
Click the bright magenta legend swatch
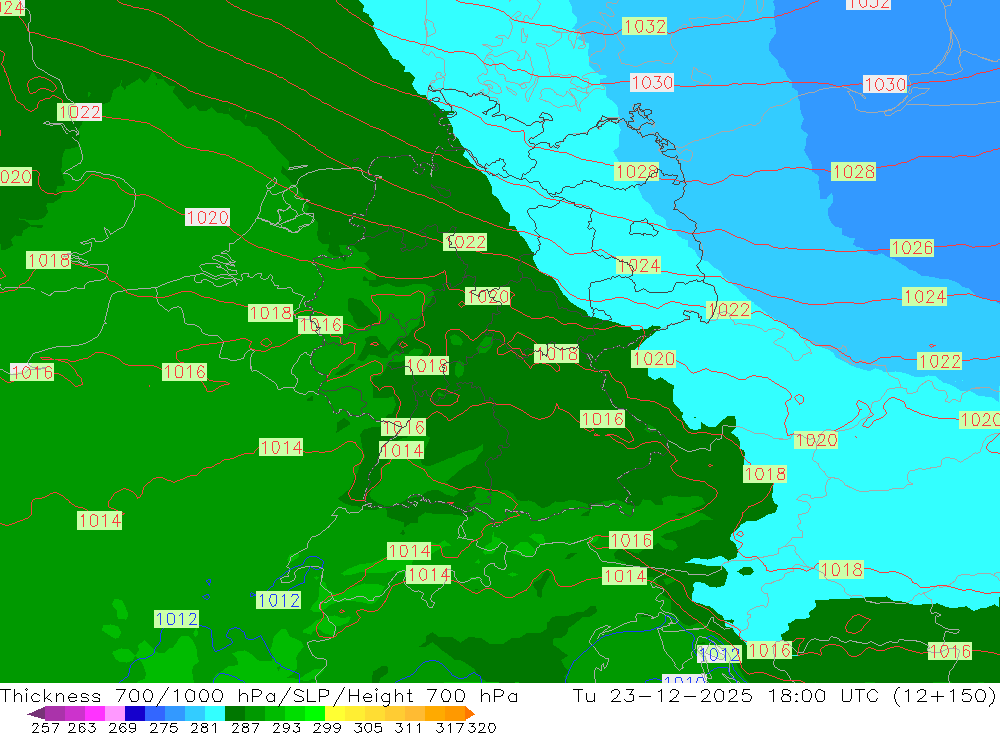pyautogui.click(x=95, y=713)
